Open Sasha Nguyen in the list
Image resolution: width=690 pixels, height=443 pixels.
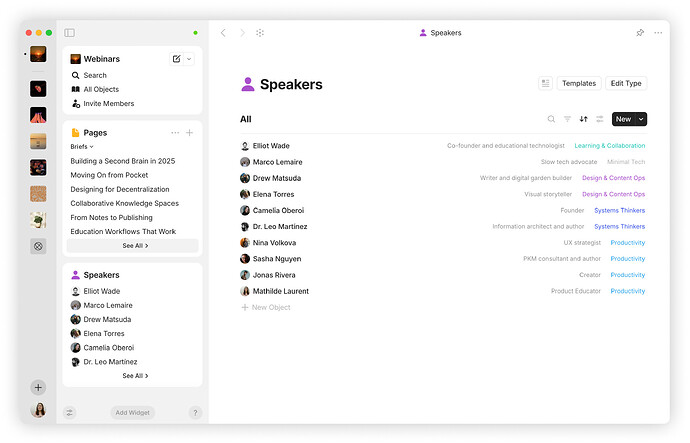[x=277, y=259]
